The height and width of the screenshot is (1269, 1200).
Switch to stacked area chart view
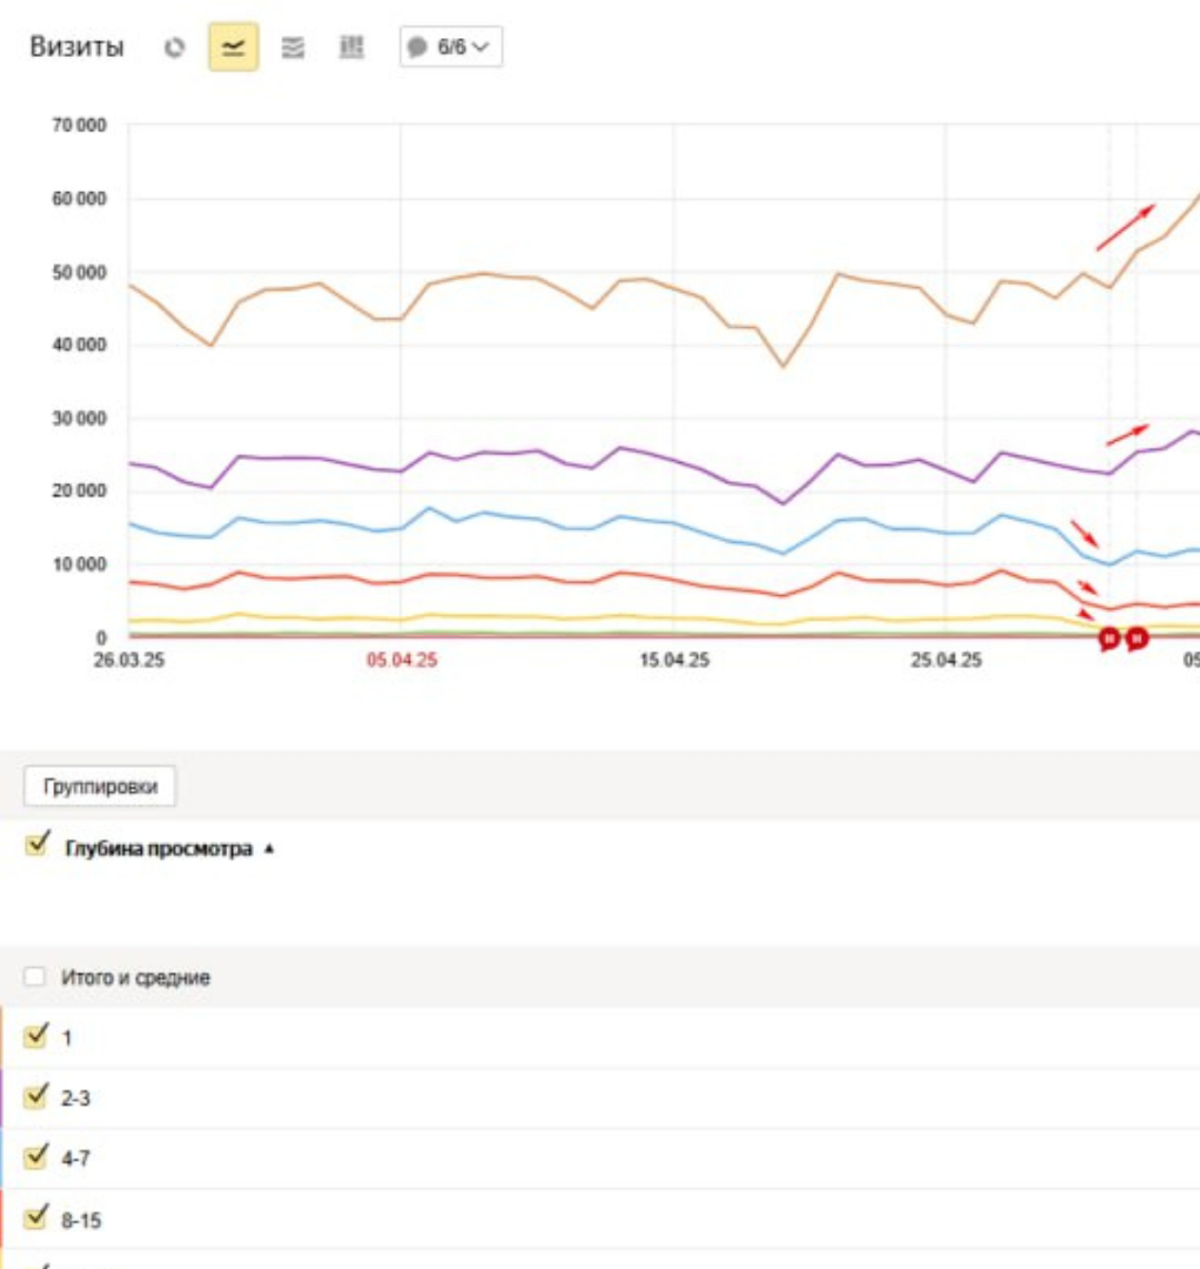[x=292, y=47]
